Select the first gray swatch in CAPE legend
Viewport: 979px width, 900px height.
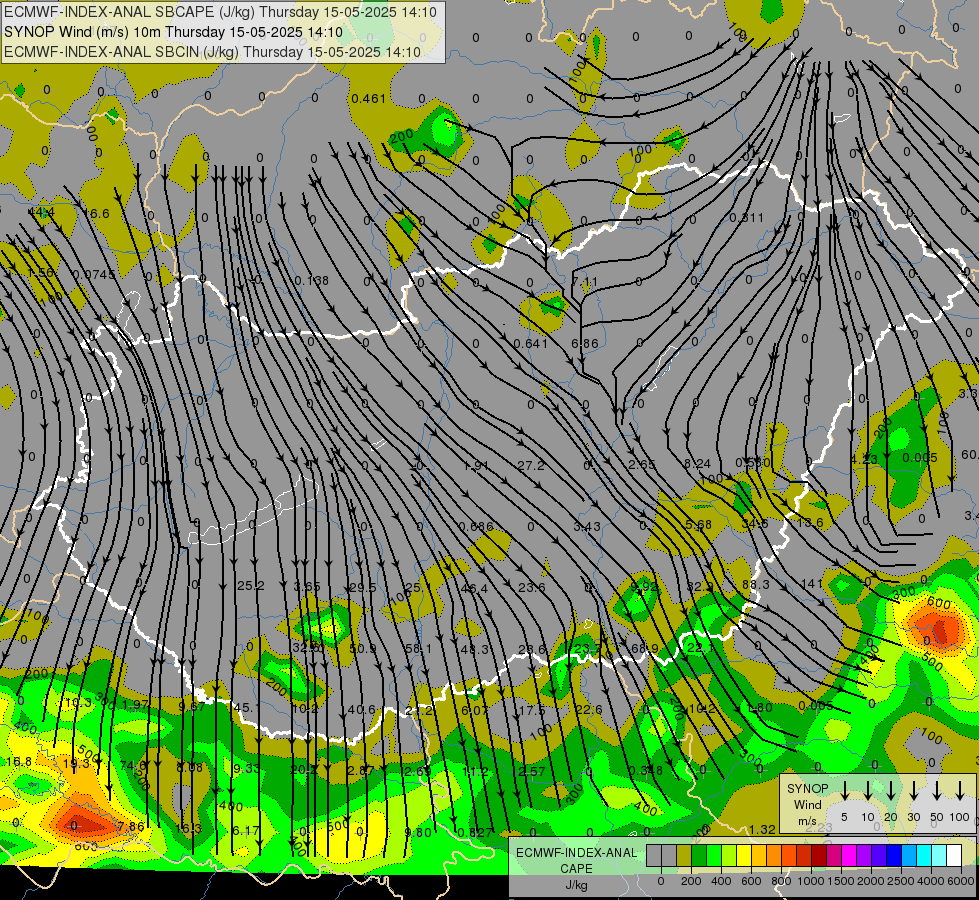pos(654,856)
